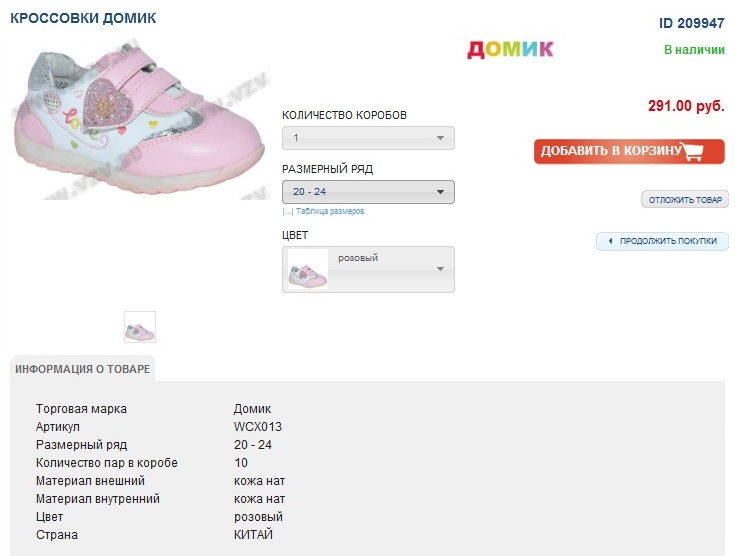Click the Продолжить покупки button

pyautogui.click(x=668, y=241)
